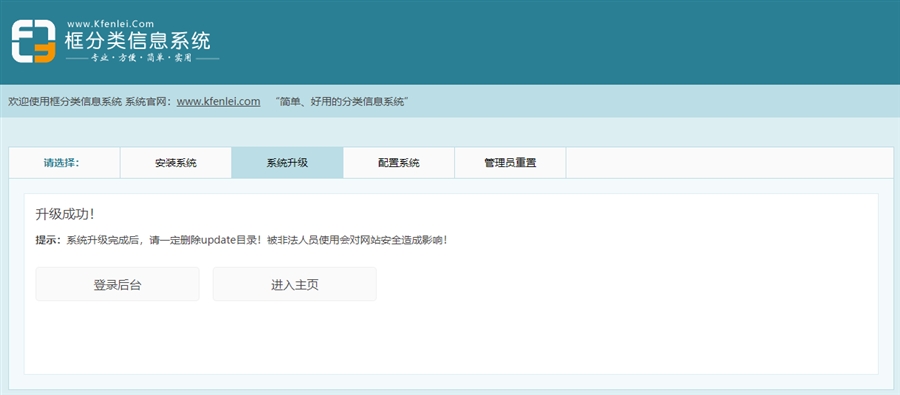This screenshot has height=395, width=900.
Task: Switch to the 安装系统 tab
Action: (176, 163)
